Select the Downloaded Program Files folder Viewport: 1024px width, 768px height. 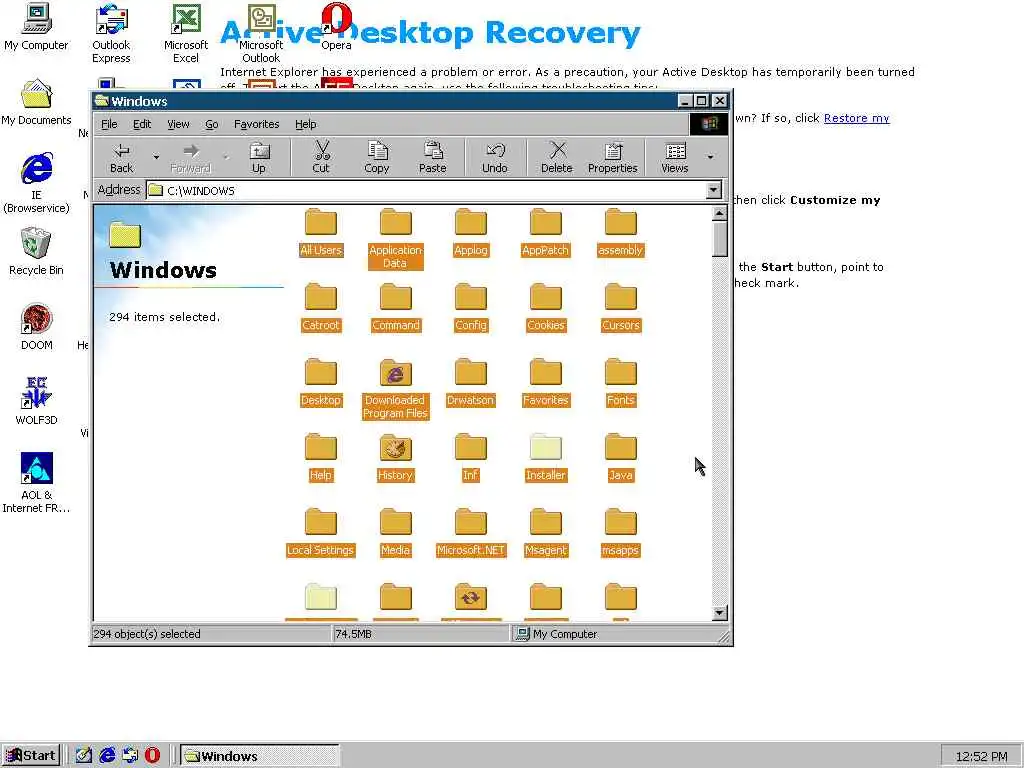click(x=395, y=388)
